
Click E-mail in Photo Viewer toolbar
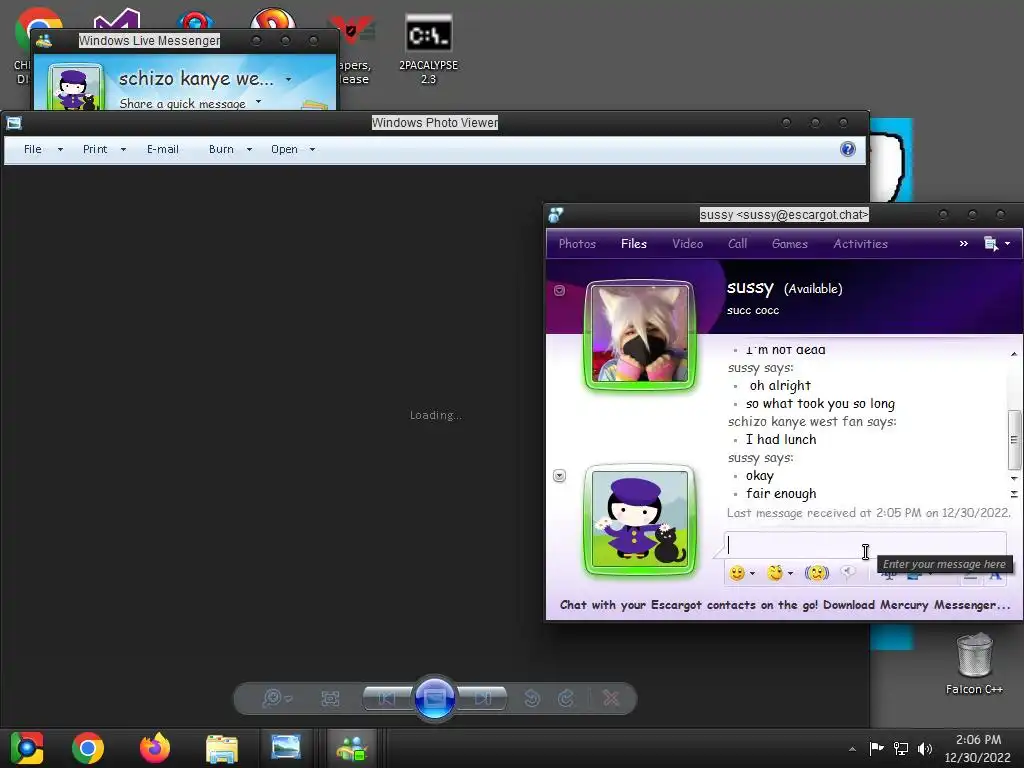pyautogui.click(x=163, y=150)
